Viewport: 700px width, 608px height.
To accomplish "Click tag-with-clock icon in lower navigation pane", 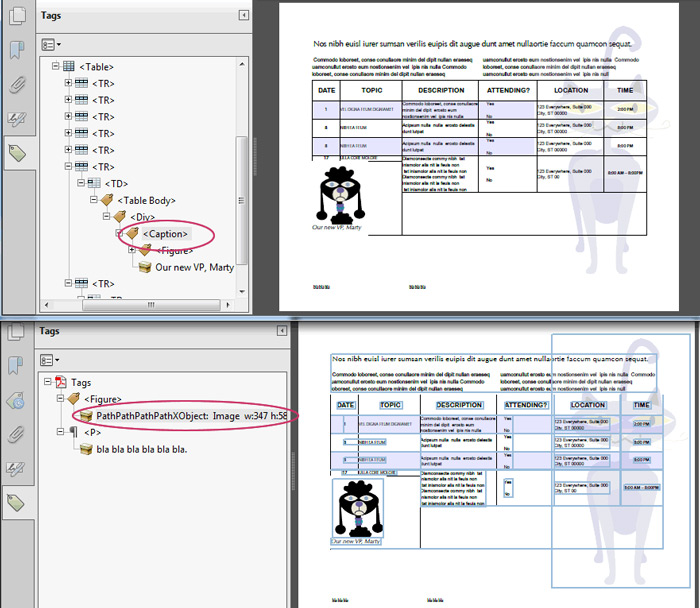I will tap(16, 401).
